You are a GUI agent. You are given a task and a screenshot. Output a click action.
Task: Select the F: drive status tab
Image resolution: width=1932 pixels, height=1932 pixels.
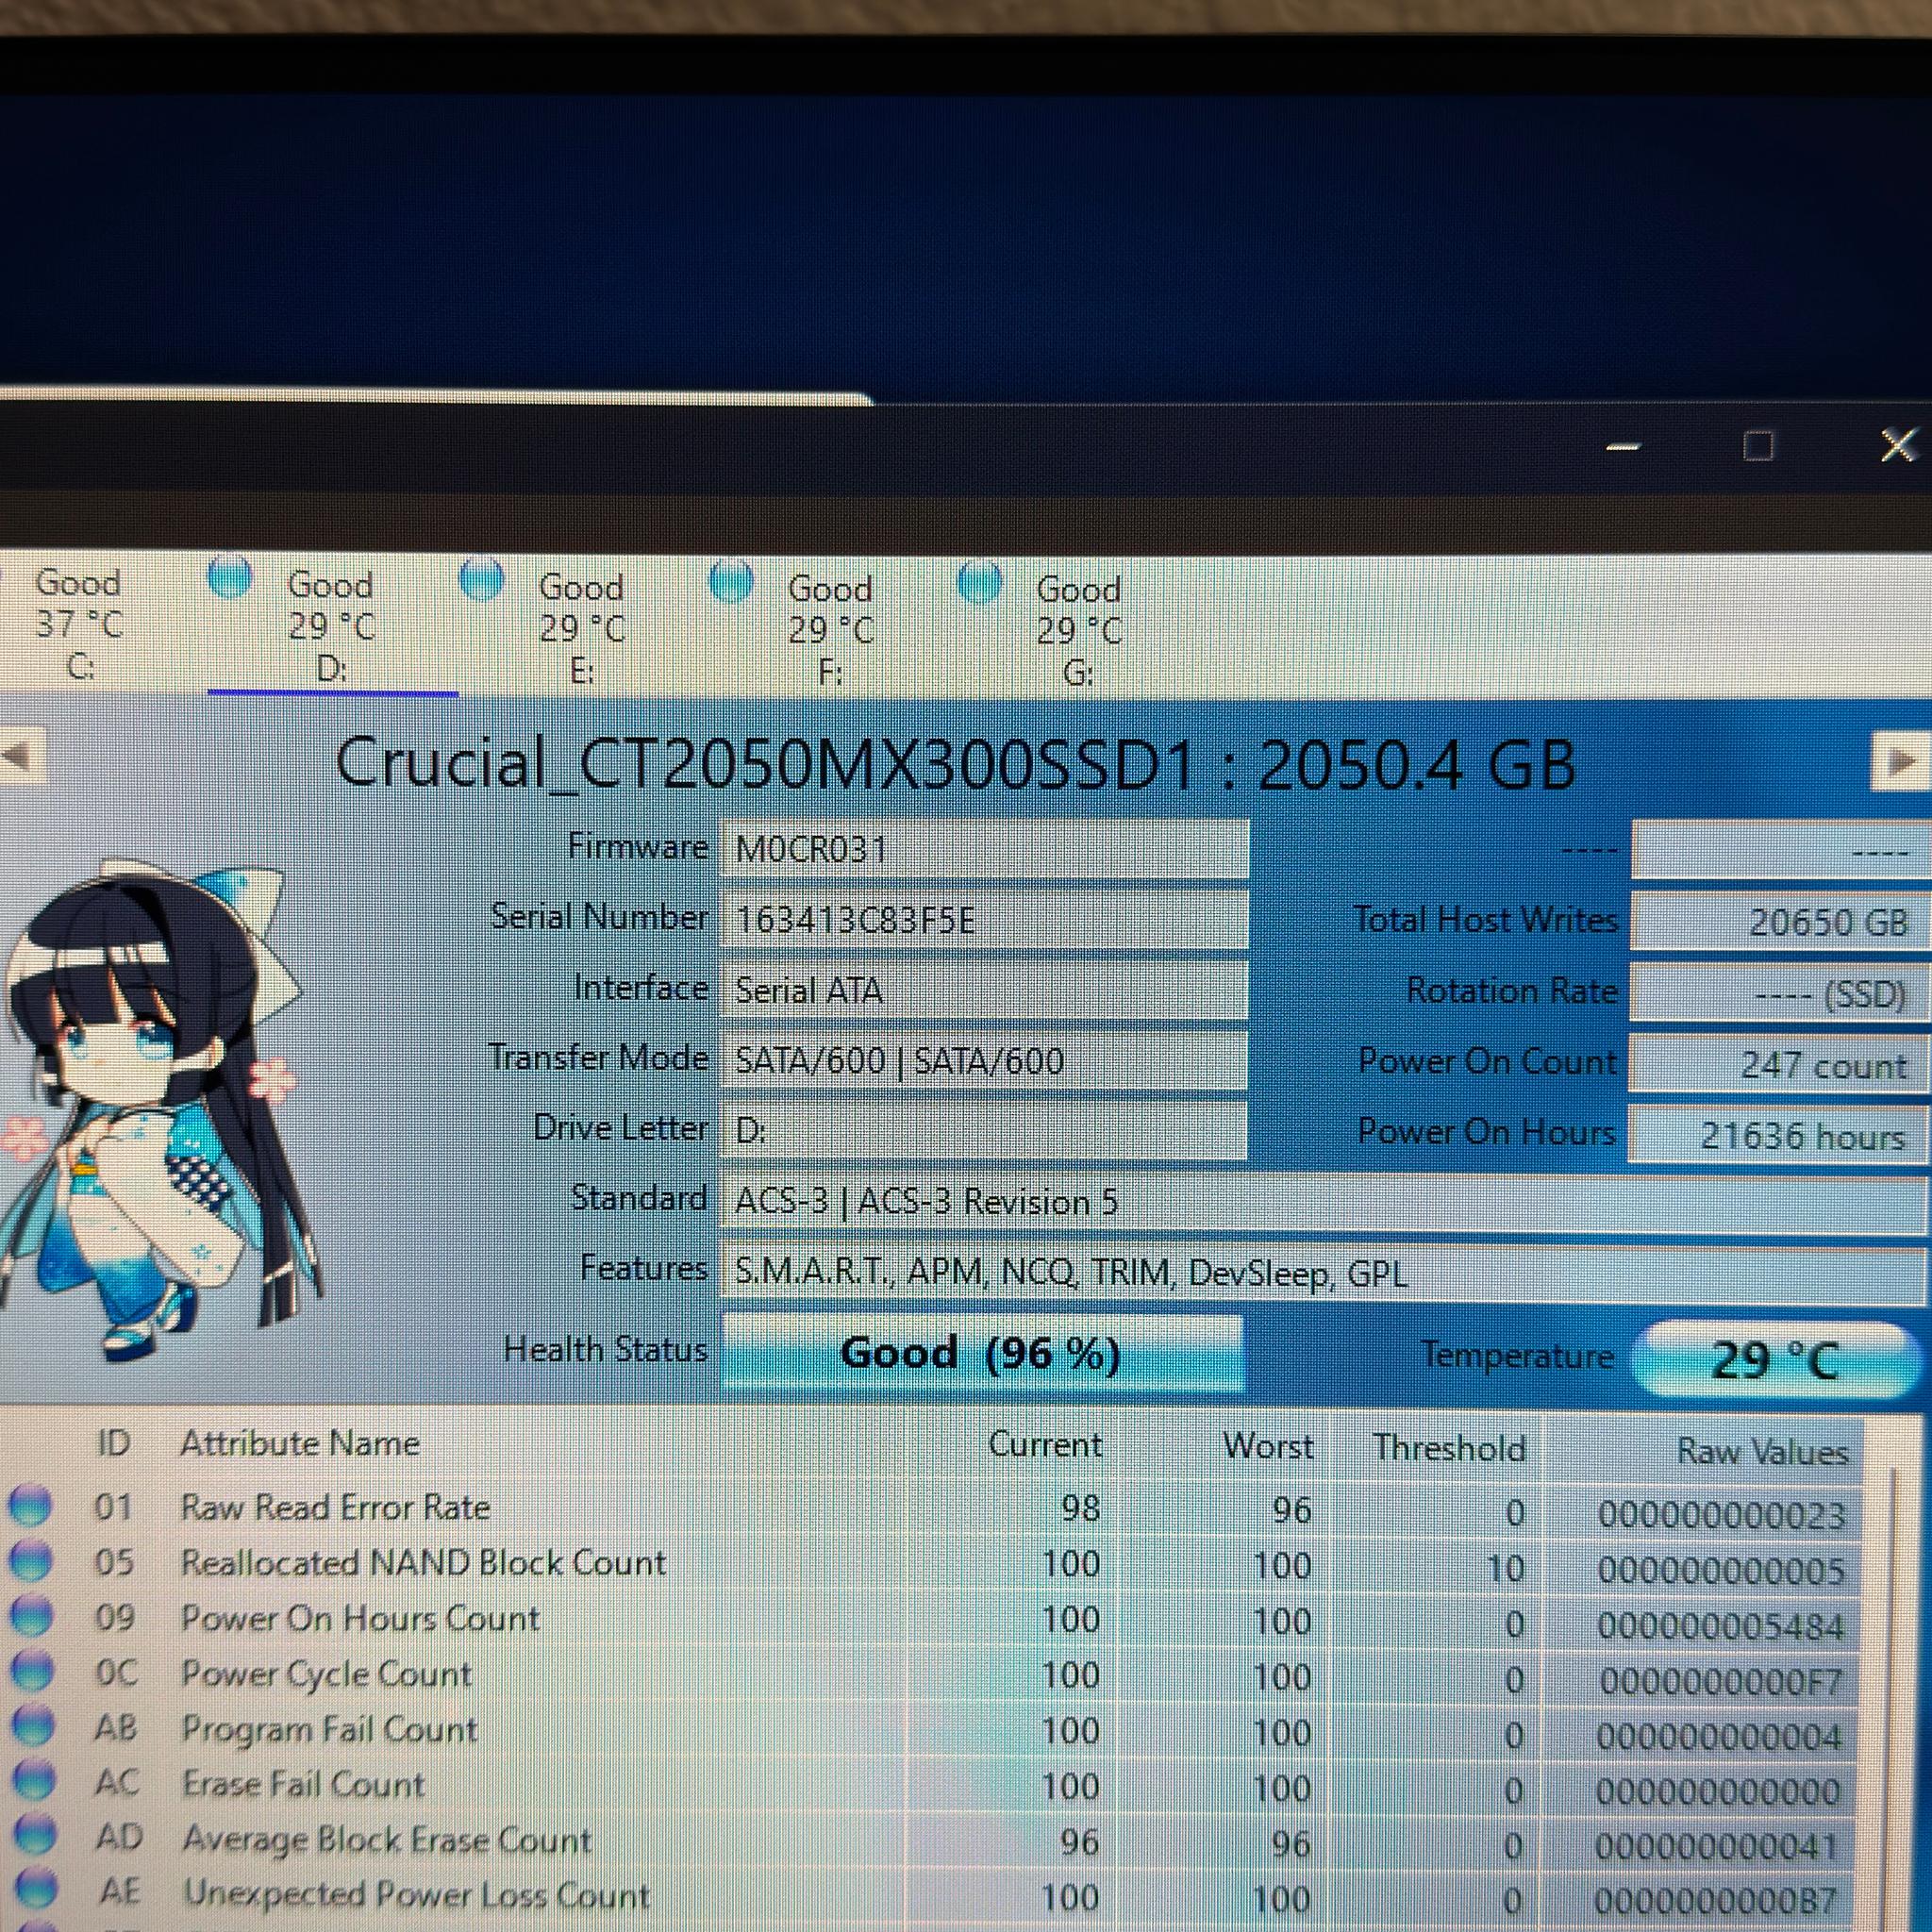point(831,629)
